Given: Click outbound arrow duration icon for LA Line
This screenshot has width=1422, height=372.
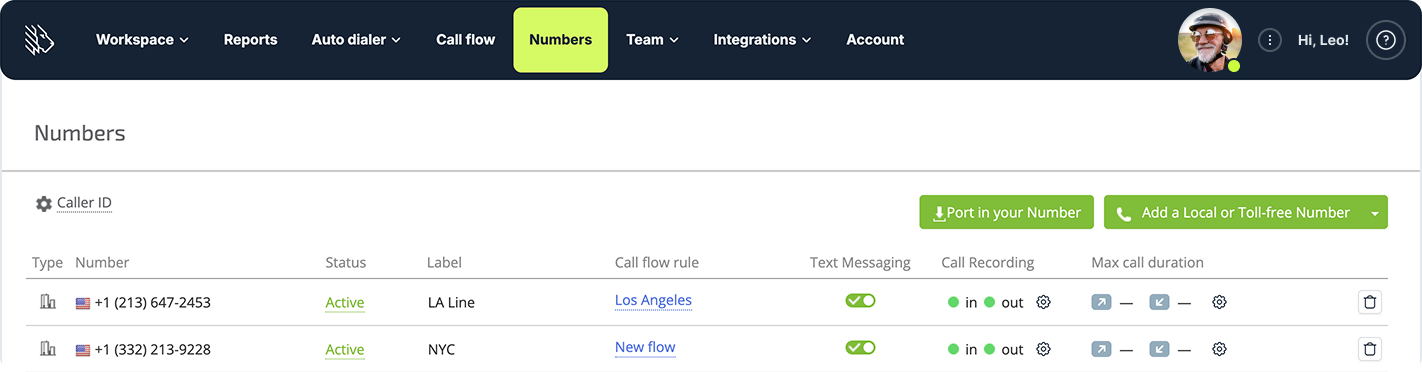Looking at the screenshot, I should coord(1101,301).
